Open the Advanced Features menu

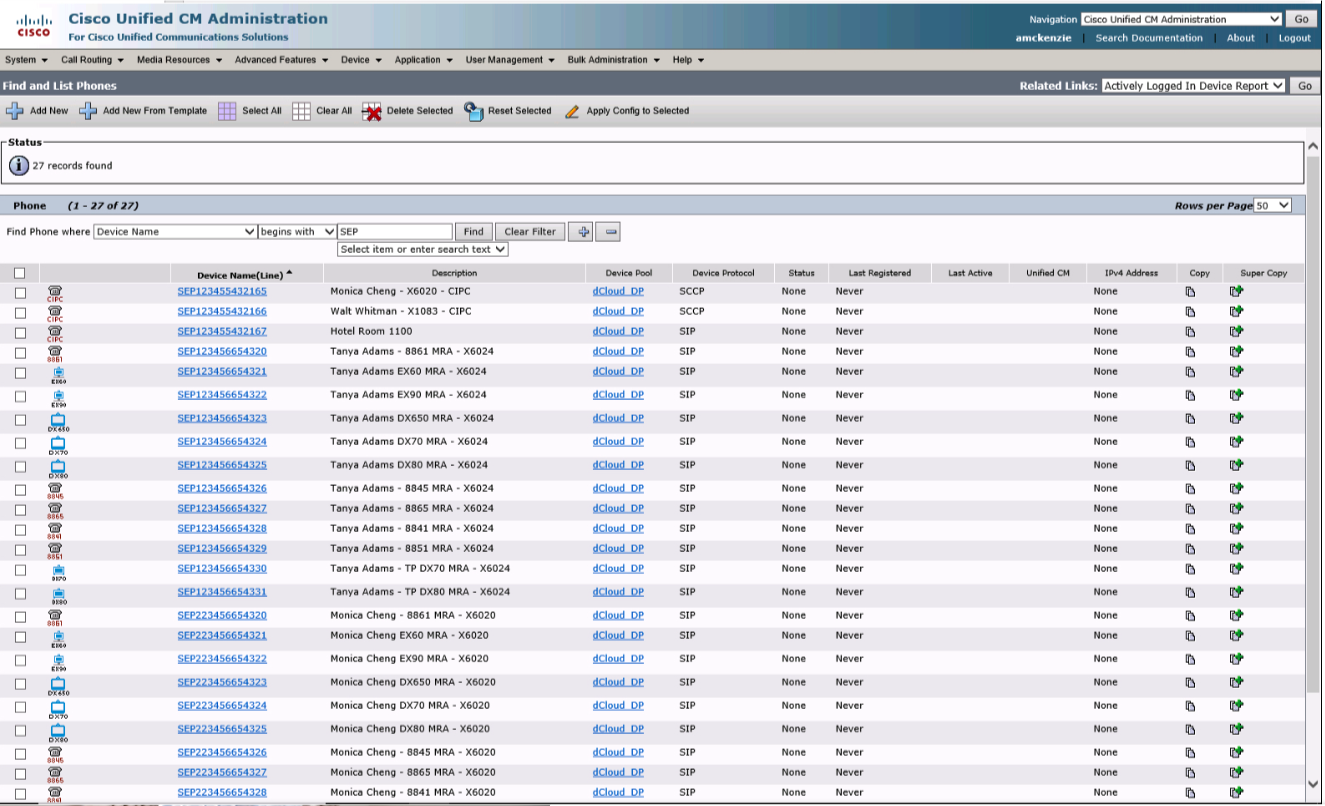281,60
